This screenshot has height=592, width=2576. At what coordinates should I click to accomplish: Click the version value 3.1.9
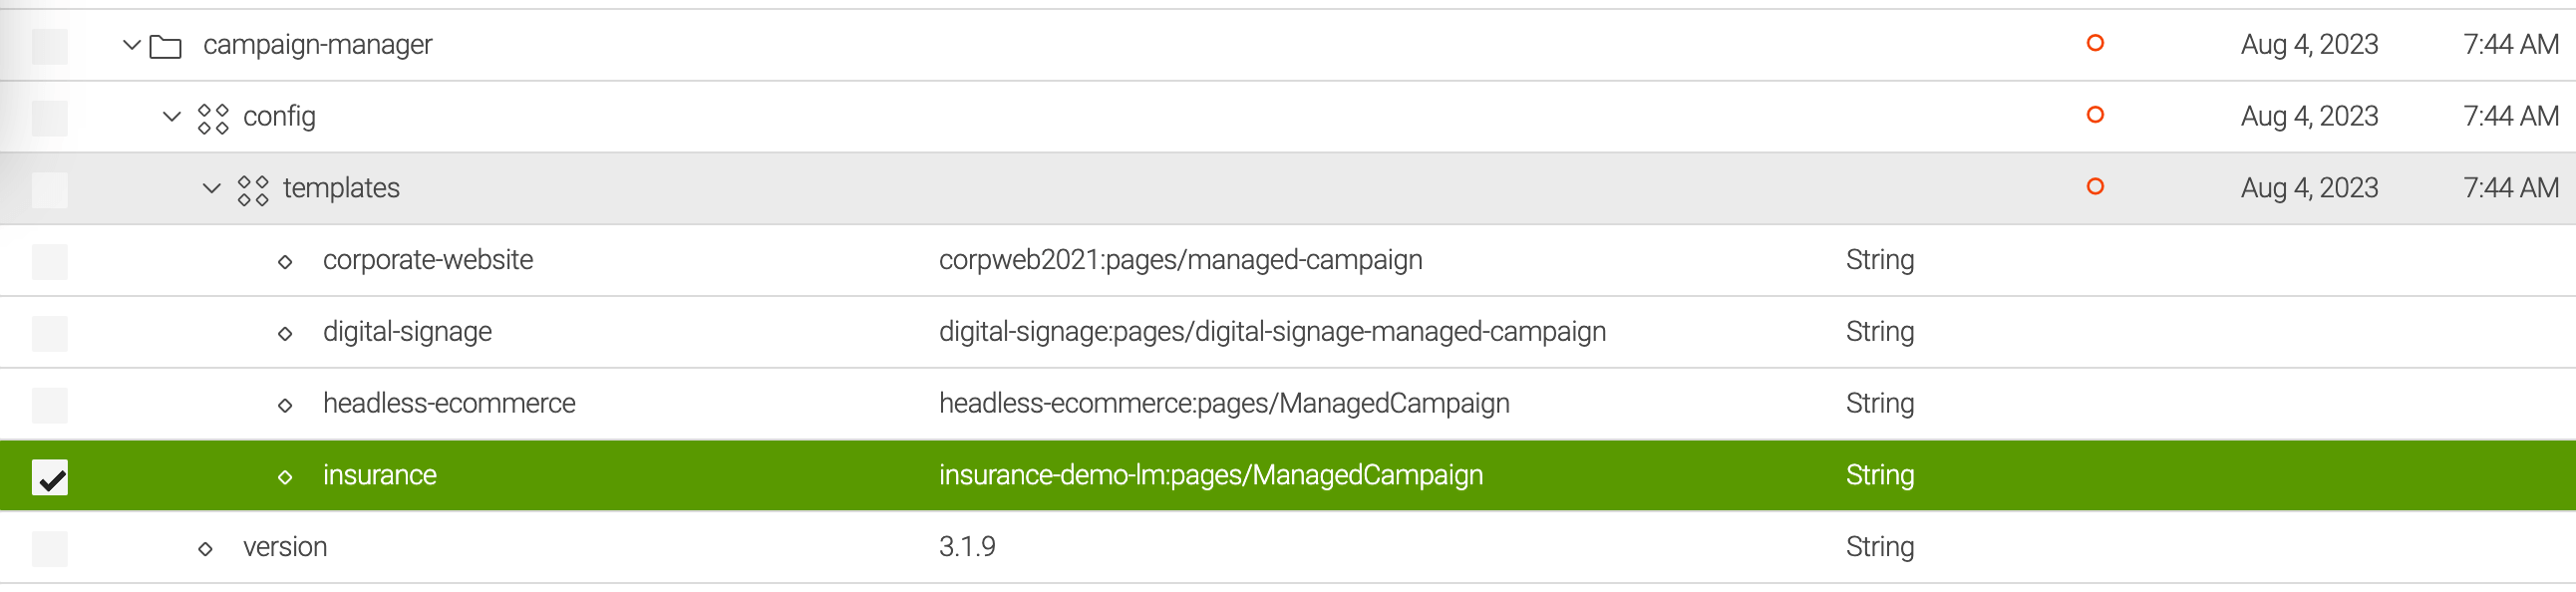(967, 547)
